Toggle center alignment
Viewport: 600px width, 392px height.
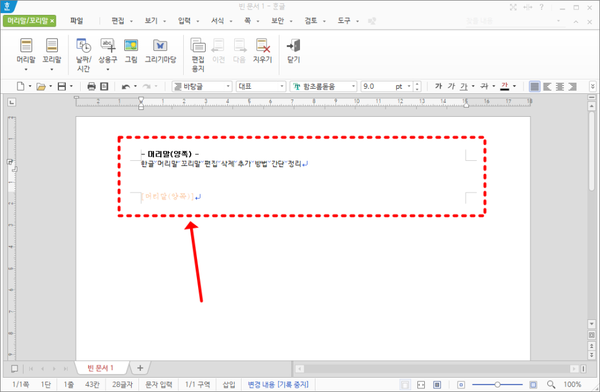point(560,87)
